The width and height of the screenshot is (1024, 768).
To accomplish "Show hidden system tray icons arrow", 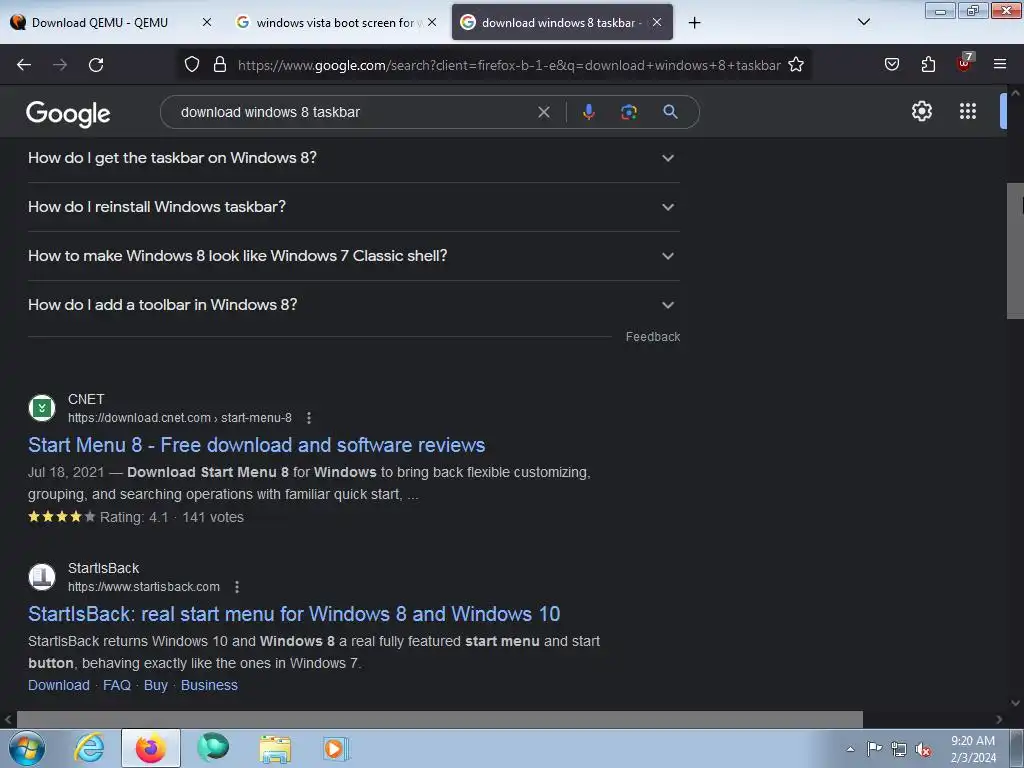I will point(850,749).
